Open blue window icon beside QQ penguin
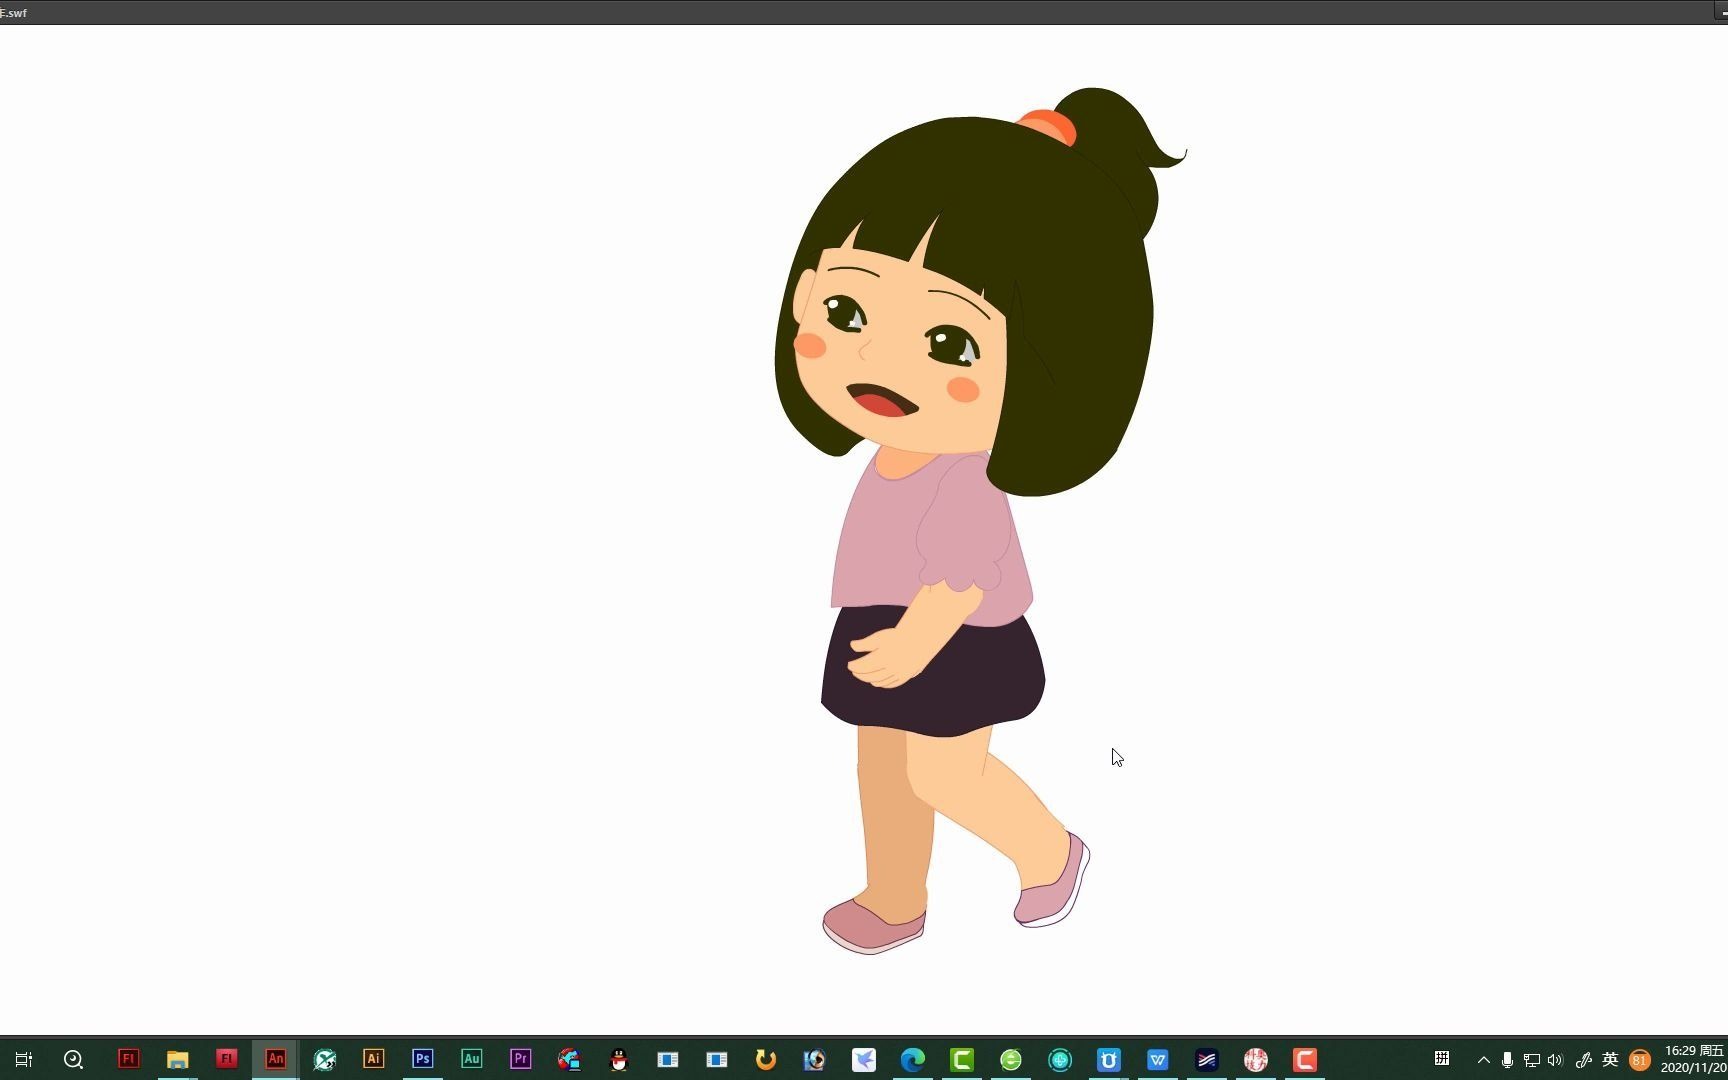This screenshot has height=1080, width=1728. point(667,1059)
